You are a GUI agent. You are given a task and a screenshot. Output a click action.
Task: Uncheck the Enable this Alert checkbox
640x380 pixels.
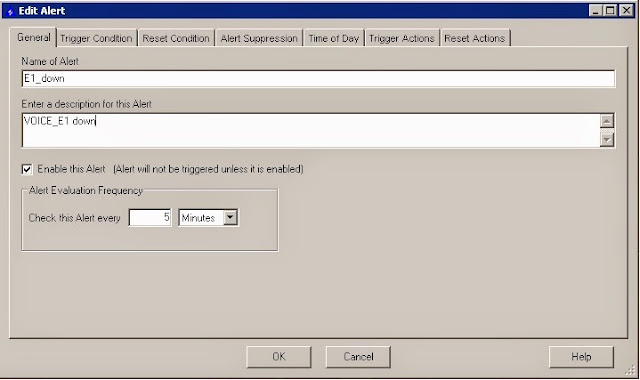[x=27, y=169]
